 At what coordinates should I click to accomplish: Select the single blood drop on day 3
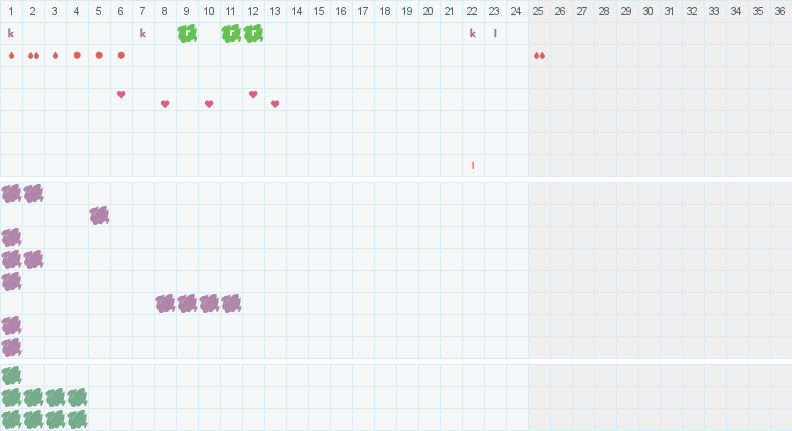coord(55,55)
